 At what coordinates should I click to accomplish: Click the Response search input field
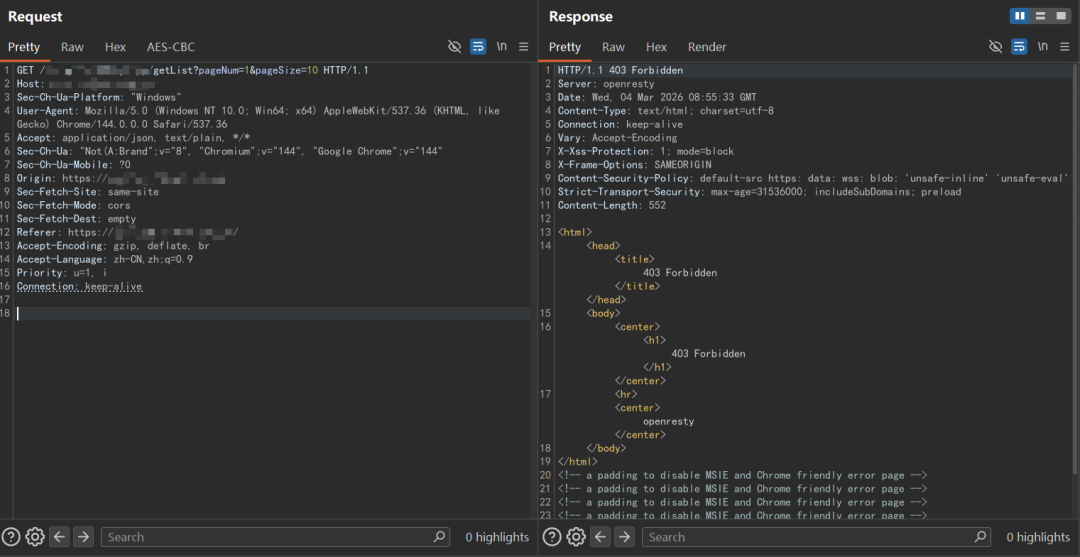coord(816,537)
